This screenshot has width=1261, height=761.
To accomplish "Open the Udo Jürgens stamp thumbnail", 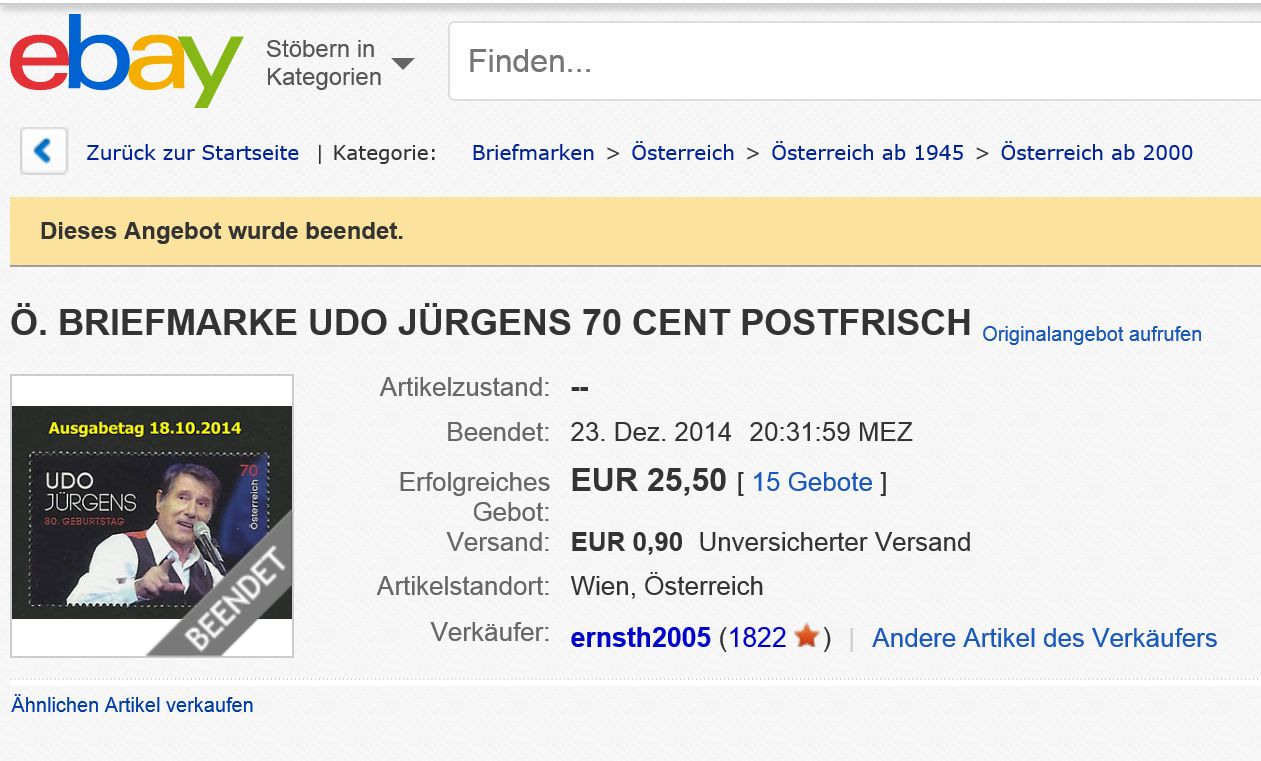I will coord(152,516).
